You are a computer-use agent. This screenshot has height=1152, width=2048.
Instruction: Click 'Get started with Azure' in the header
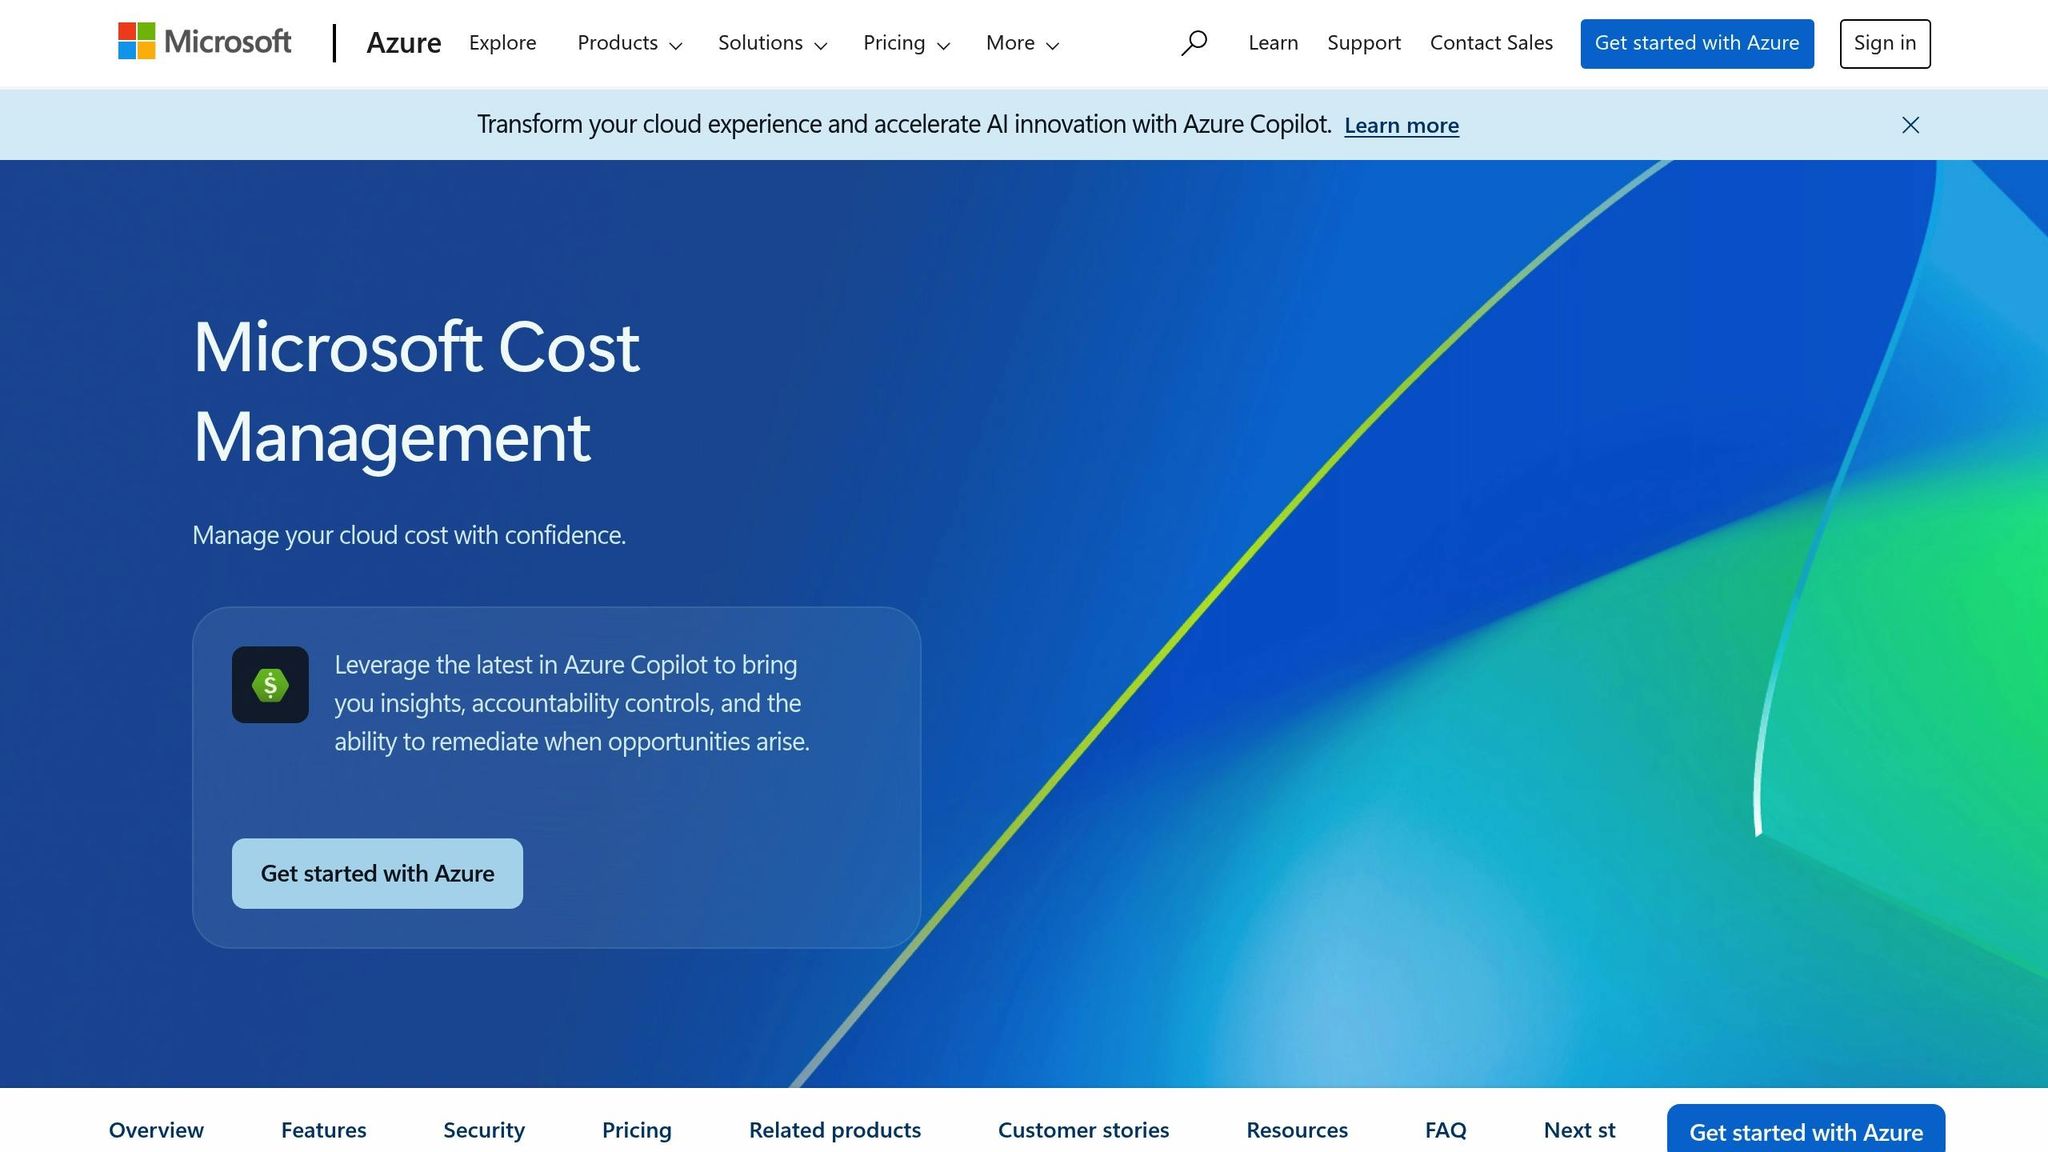[1697, 43]
